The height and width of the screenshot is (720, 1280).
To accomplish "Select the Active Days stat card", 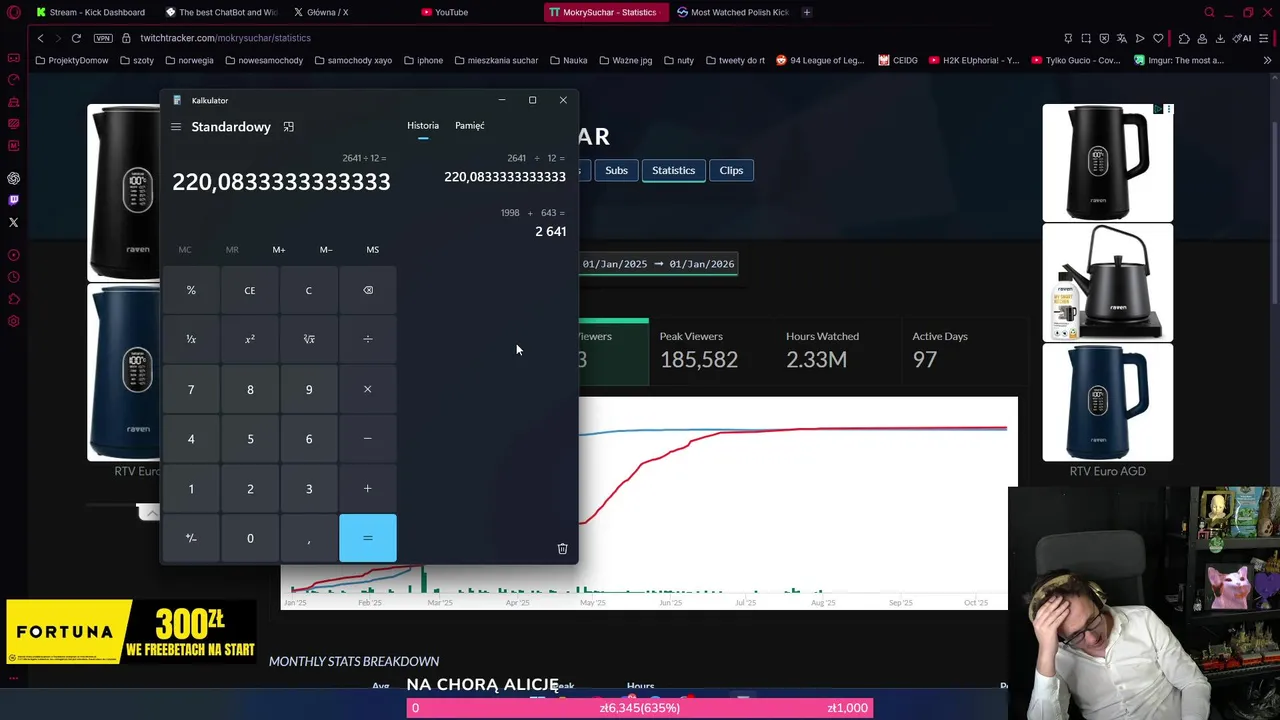I will click(965, 351).
